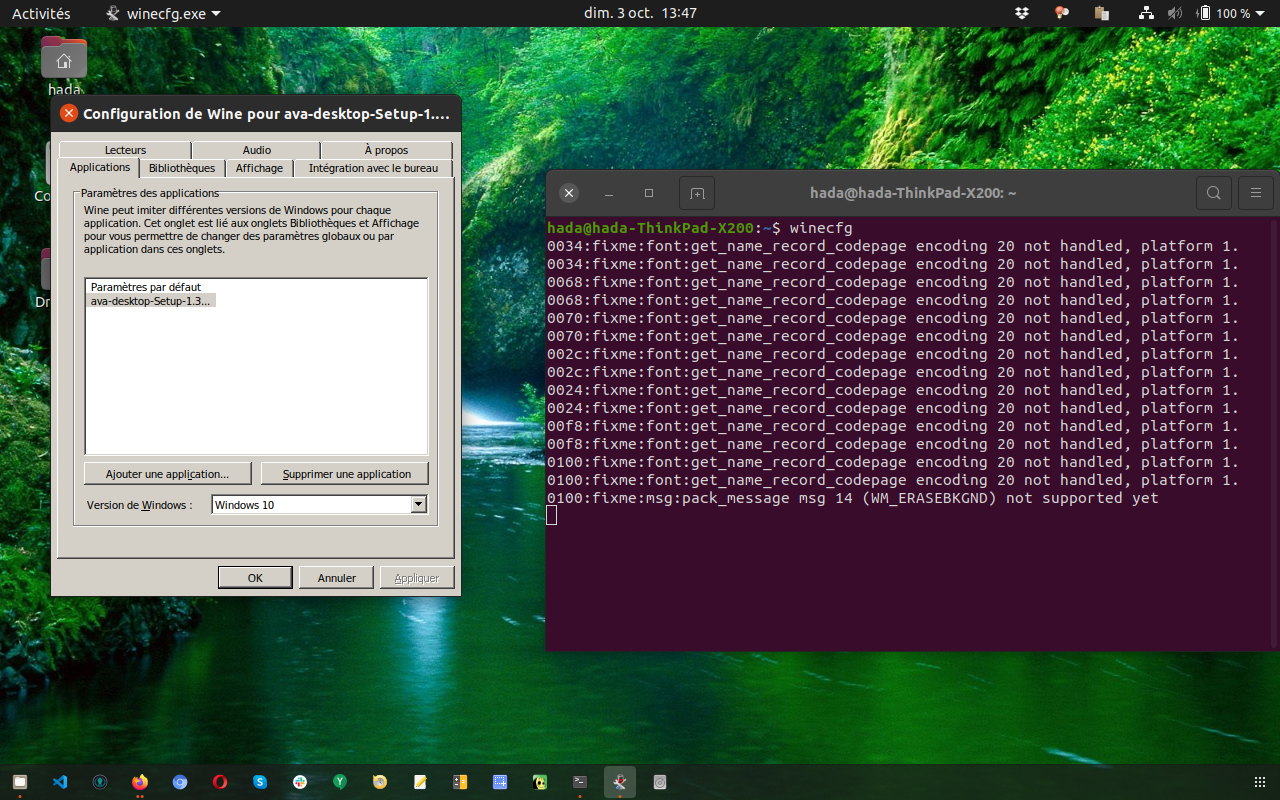
Task: Switch to the Lecteurs tab
Action: click(x=125, y=150)
